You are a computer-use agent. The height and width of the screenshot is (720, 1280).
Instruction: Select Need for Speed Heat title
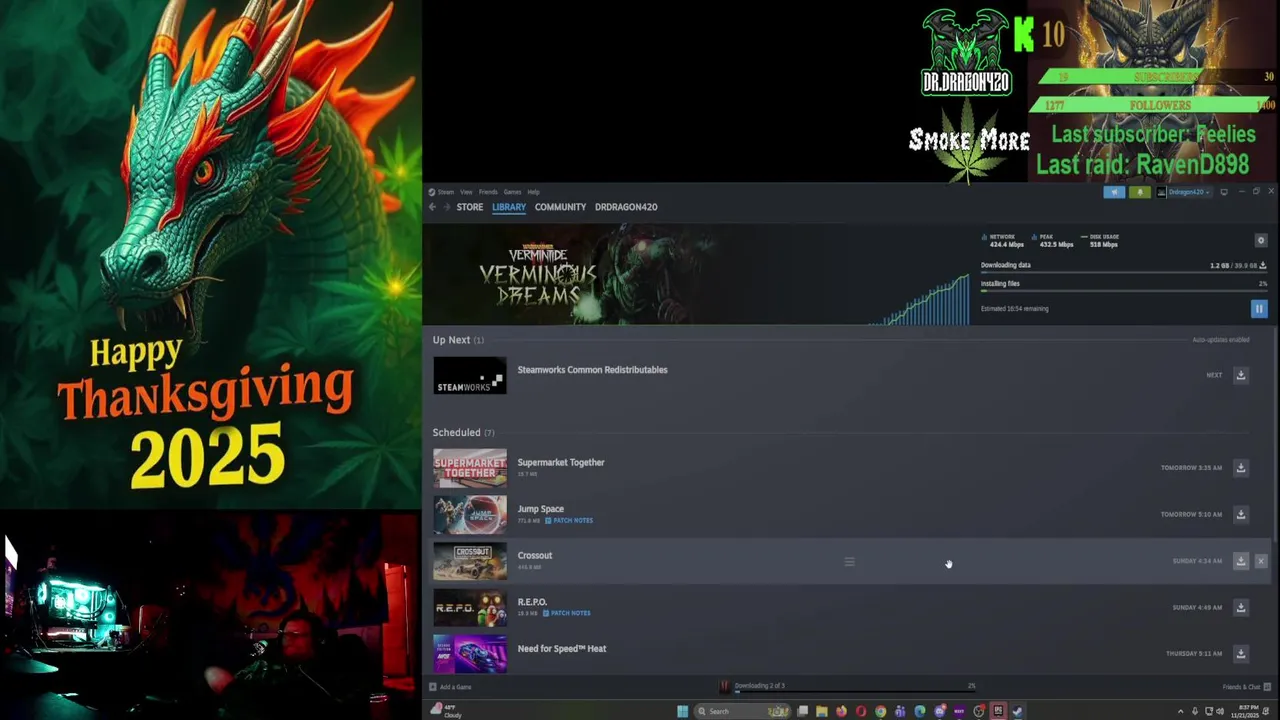click(x=562, y=648)
